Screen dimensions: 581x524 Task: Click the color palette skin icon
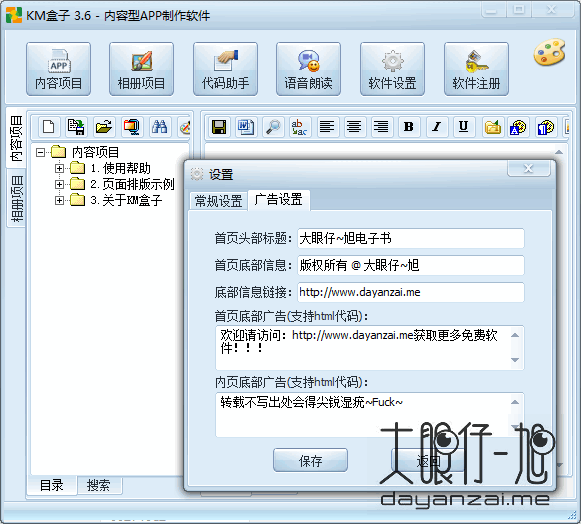click(x=549, y=53)
